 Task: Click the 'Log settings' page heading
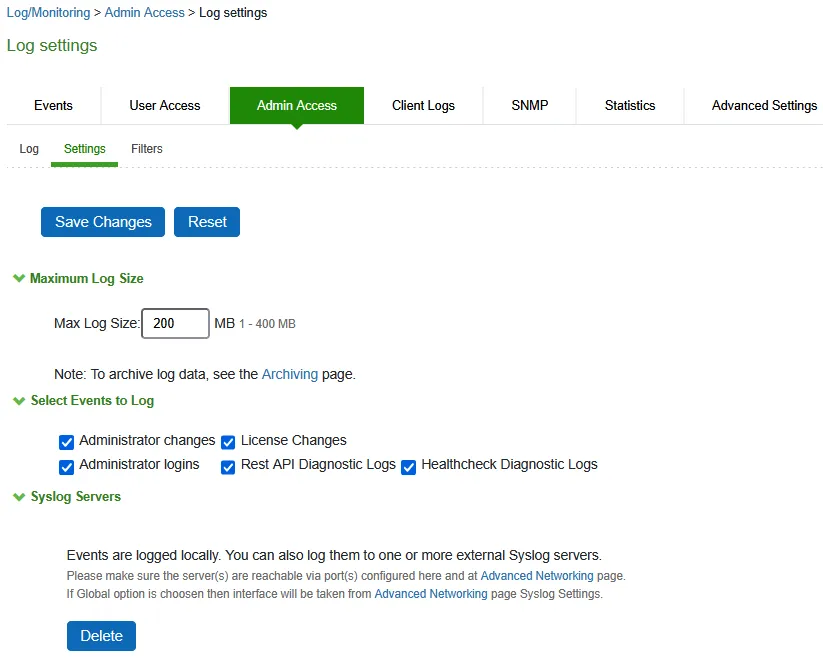[x=52, y=46]
